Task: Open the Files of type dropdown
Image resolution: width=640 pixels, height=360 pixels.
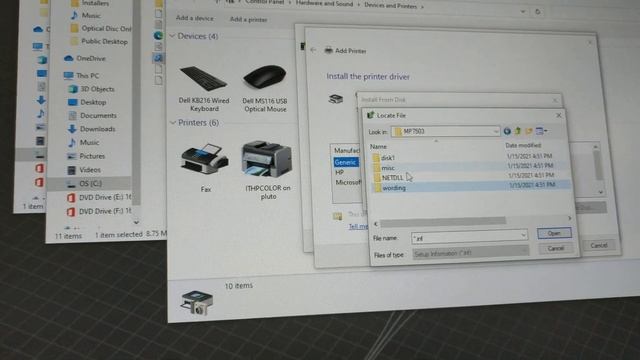Action: pos(524,251)
